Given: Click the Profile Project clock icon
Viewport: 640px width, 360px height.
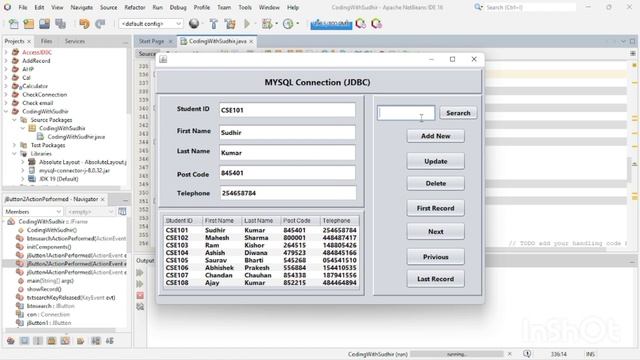Looking at the screenshot, I should click(288, 24).
